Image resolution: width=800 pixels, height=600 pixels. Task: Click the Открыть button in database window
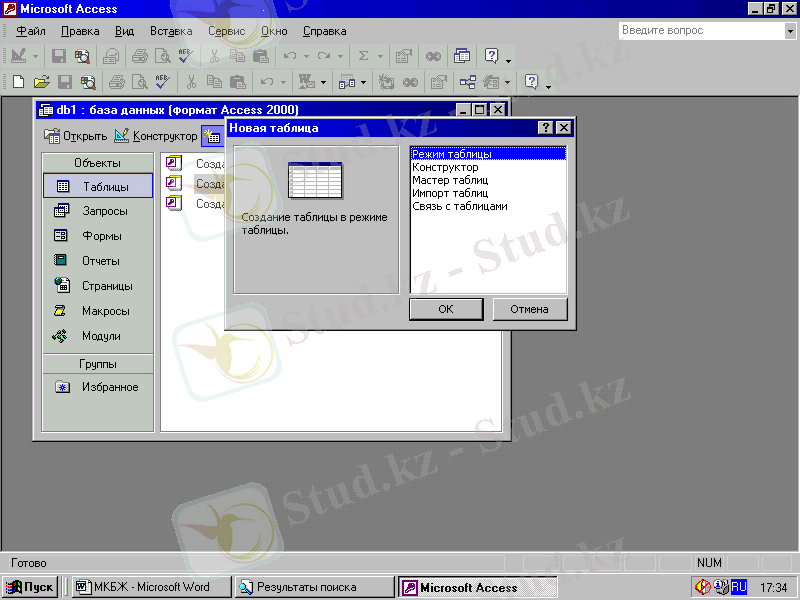coord(77,136)
